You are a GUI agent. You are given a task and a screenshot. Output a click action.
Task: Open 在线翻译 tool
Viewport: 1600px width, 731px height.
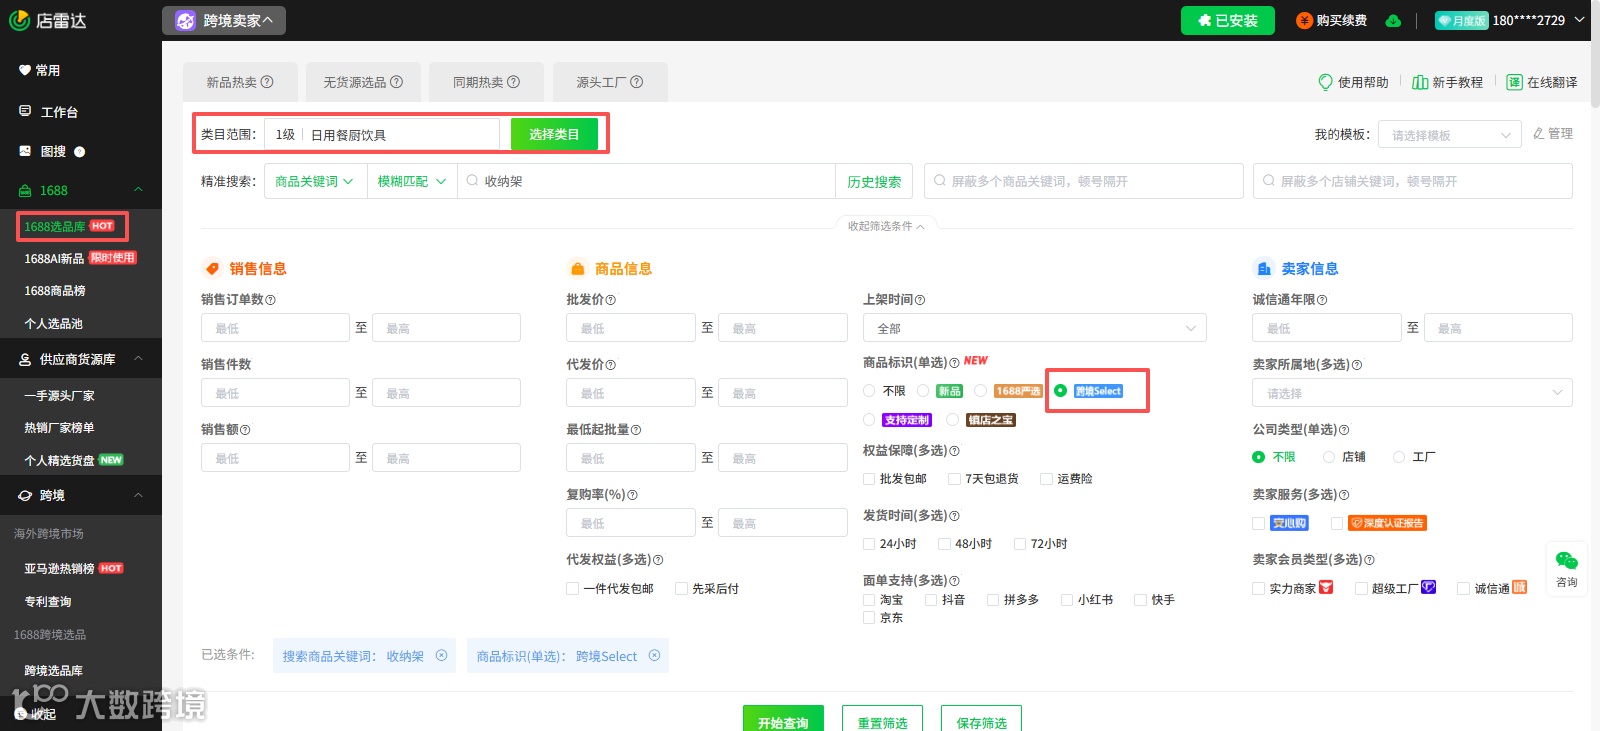click(1542, 82)
